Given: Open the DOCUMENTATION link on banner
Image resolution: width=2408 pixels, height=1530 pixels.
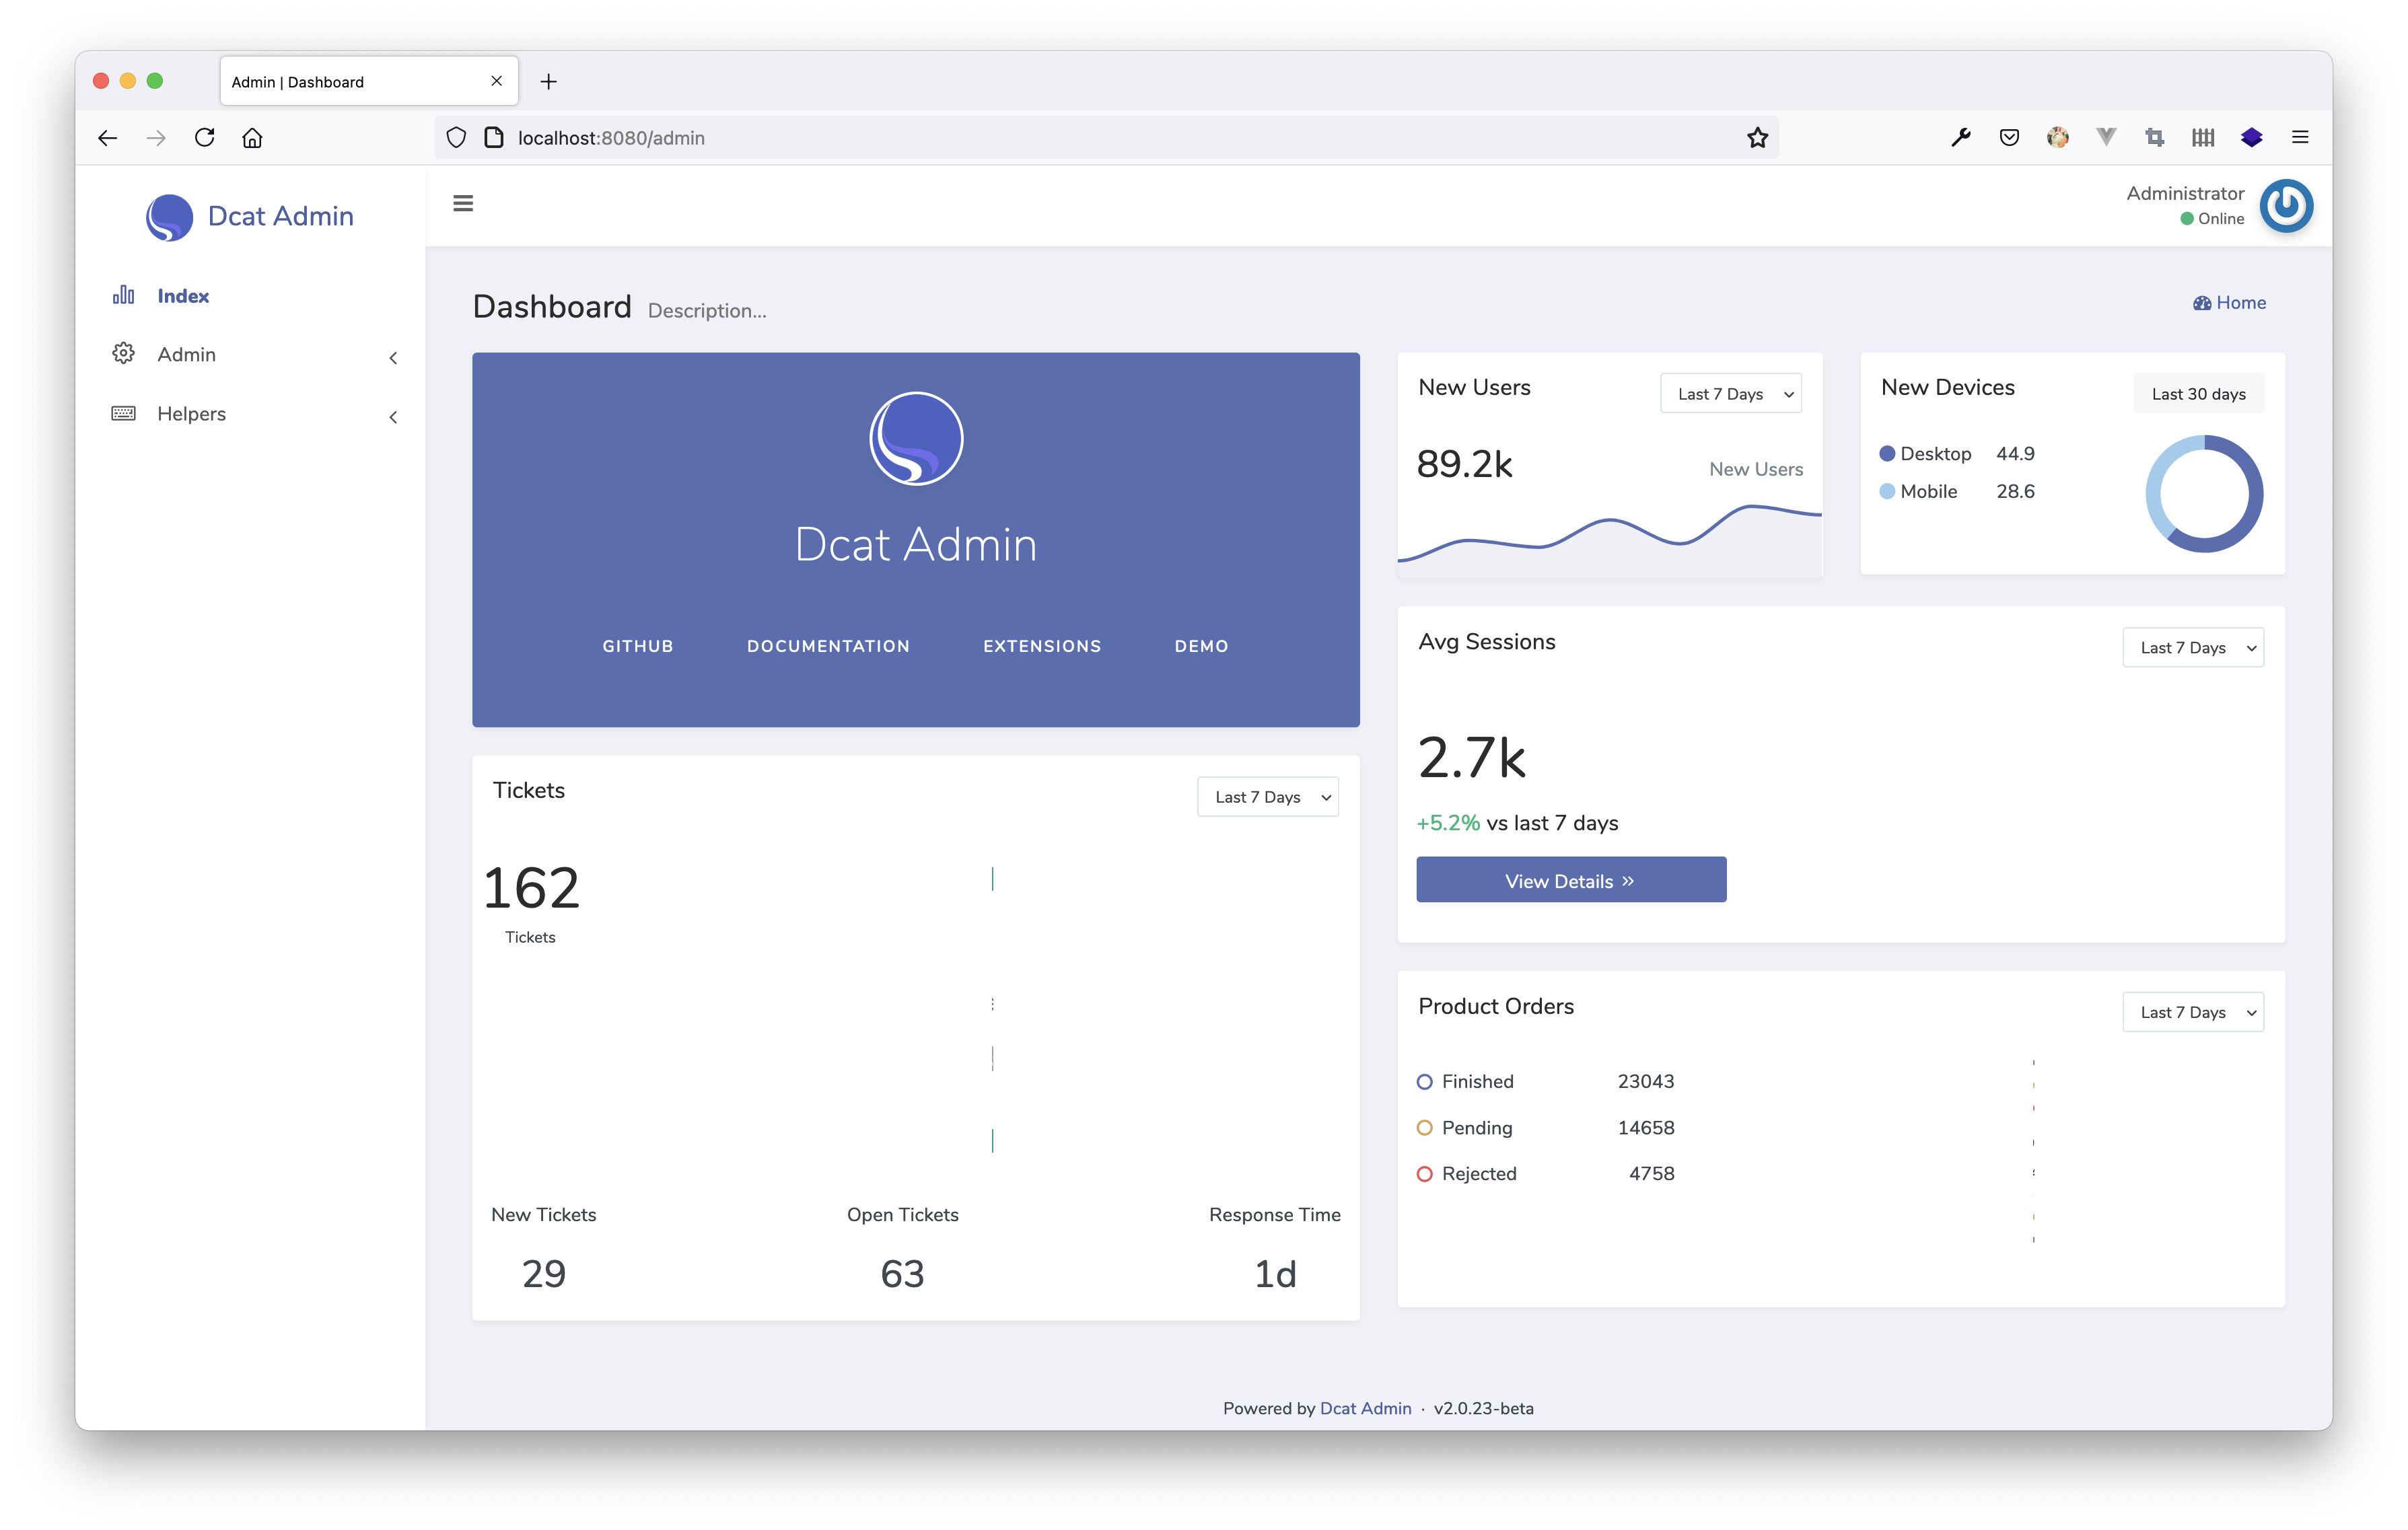Looking at the screenshot, I should [x=828, y=647].
